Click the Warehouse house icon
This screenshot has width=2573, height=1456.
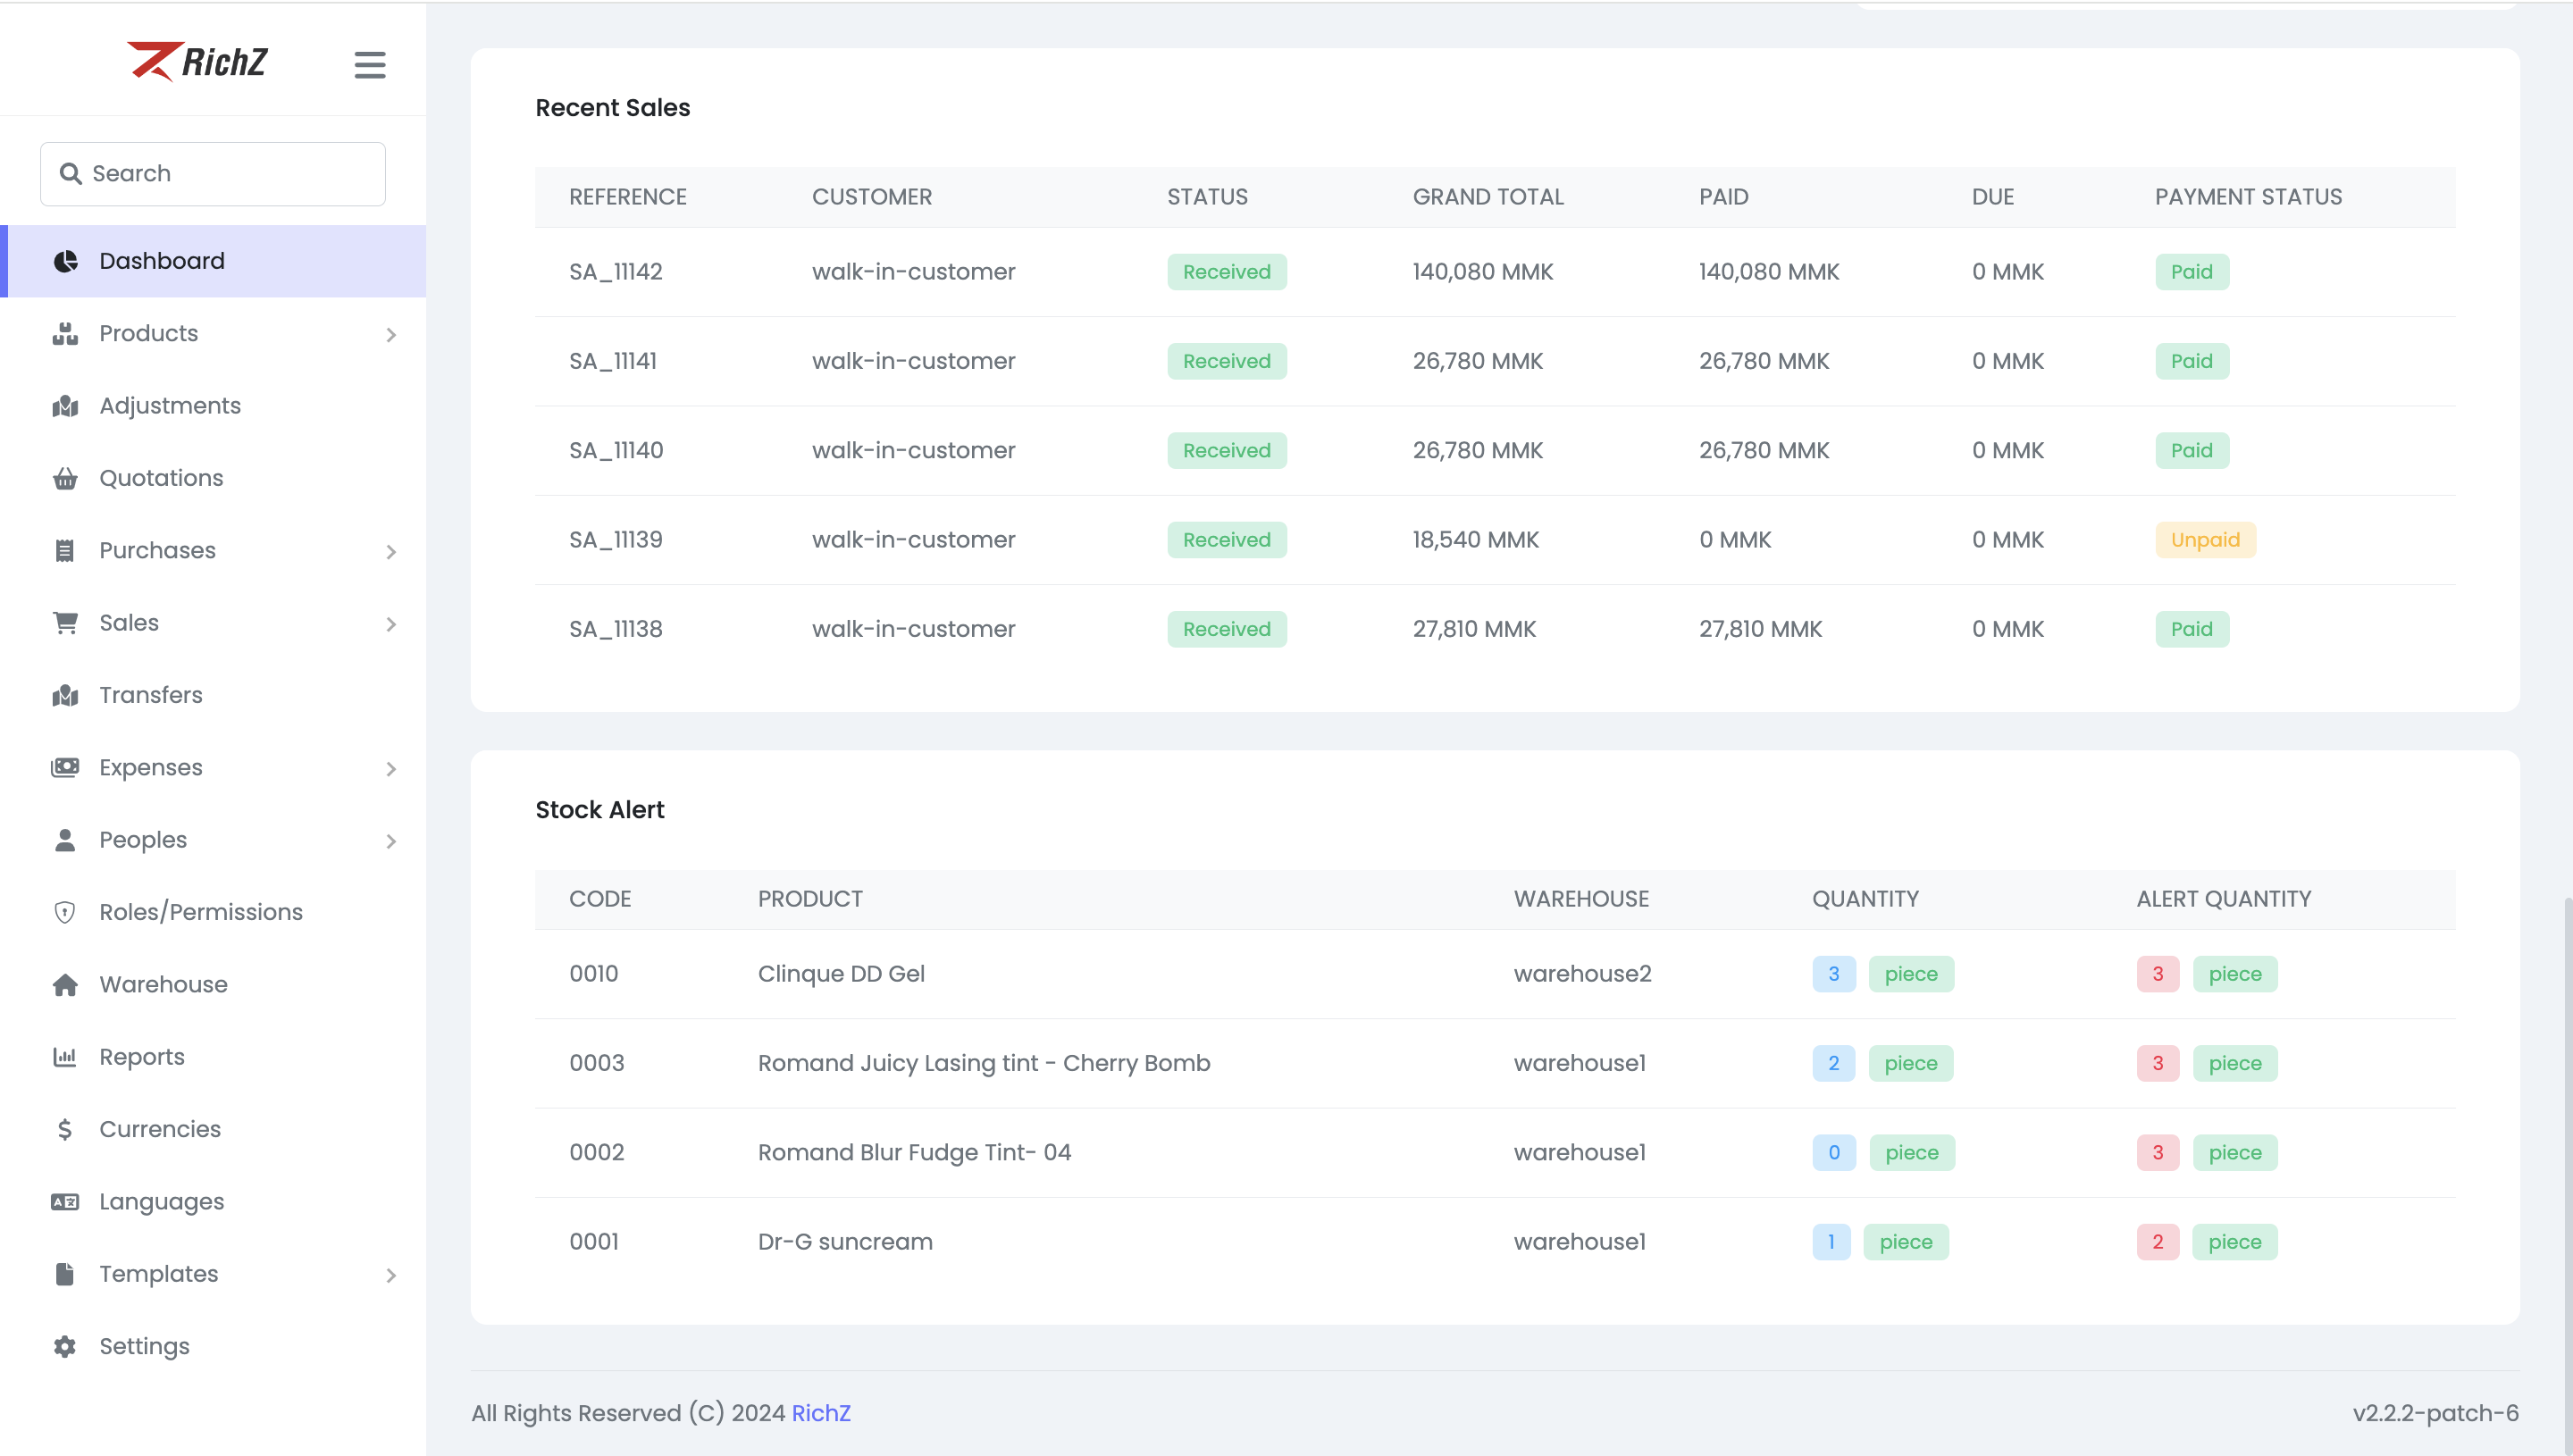tap(65, 985)
